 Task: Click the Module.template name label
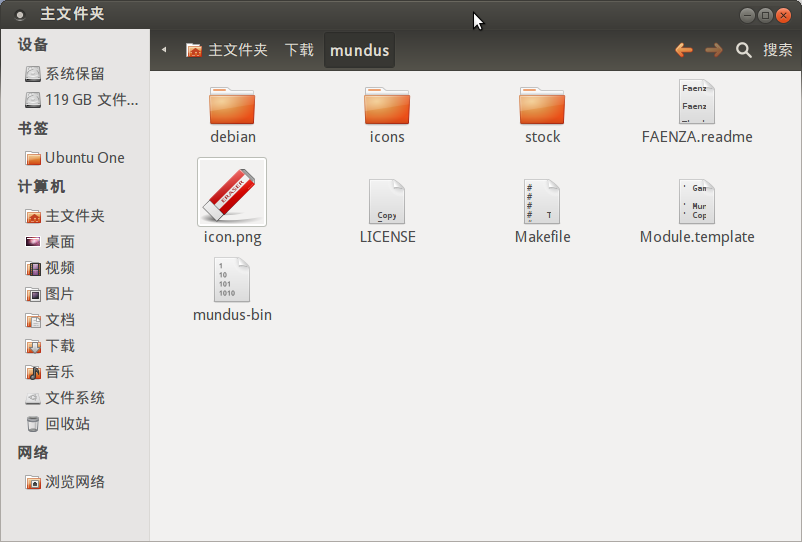click(697, 237)
